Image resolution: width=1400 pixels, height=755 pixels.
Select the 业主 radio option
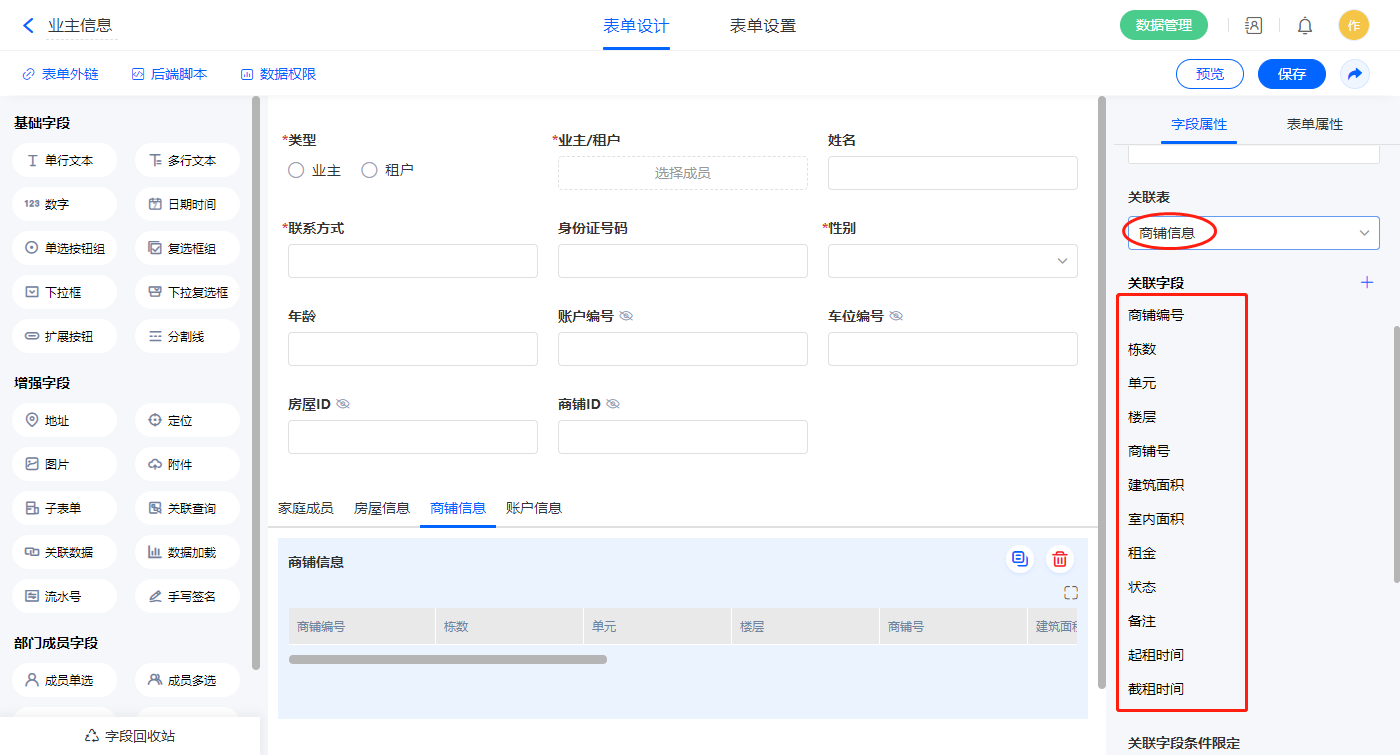point(296,171)
